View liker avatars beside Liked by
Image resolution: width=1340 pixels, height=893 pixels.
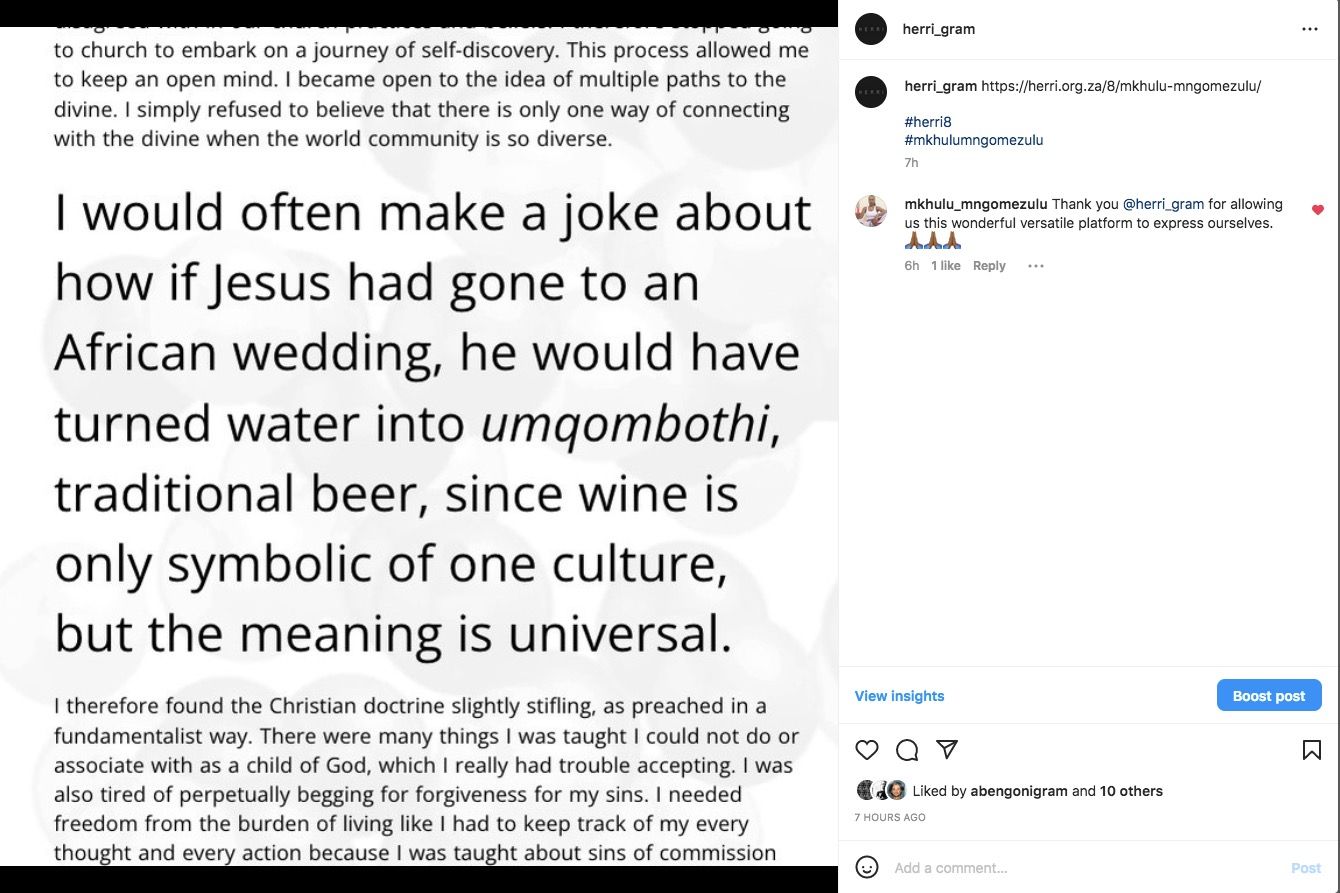point(882,790)
